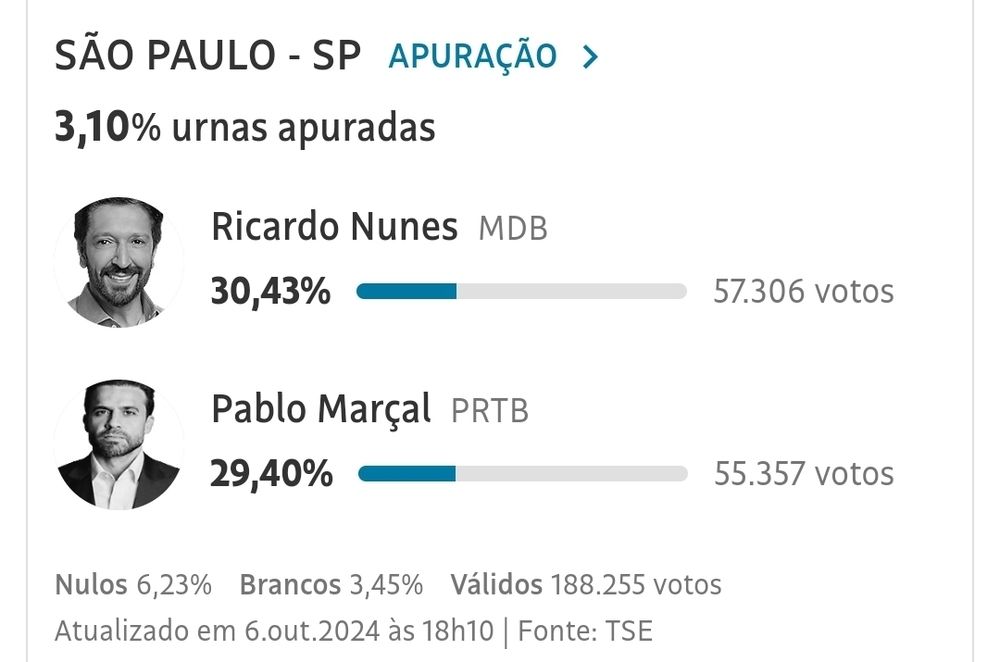Select the Ricardo Nunes candidate name
This screenshot has width=1000, height=662.
click(x=334, y=226)
